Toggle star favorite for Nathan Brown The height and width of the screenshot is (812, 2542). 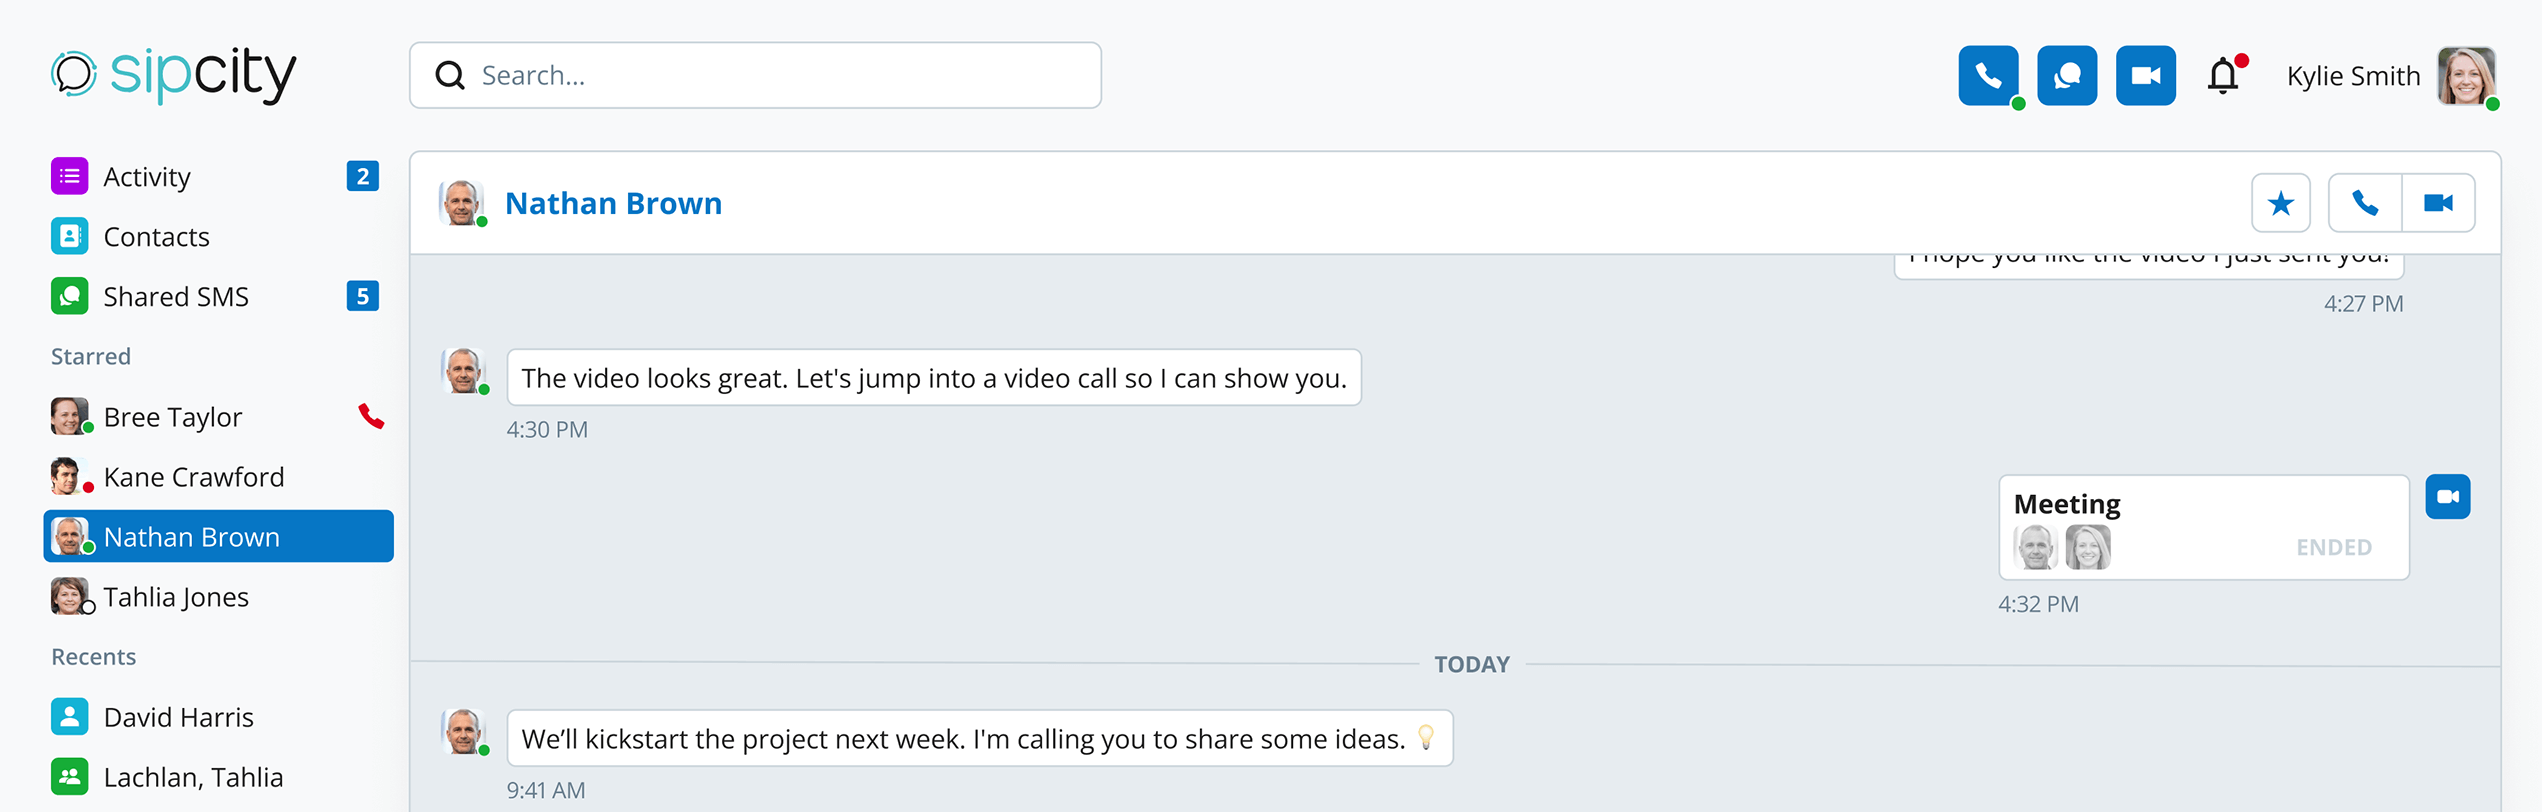click(2280, 203)
